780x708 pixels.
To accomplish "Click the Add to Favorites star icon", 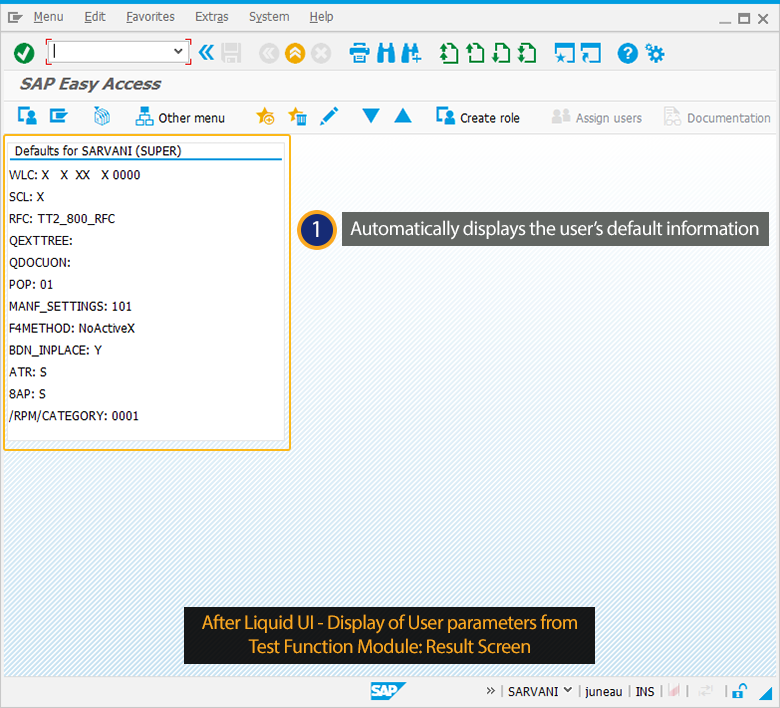I will [266, 117].
